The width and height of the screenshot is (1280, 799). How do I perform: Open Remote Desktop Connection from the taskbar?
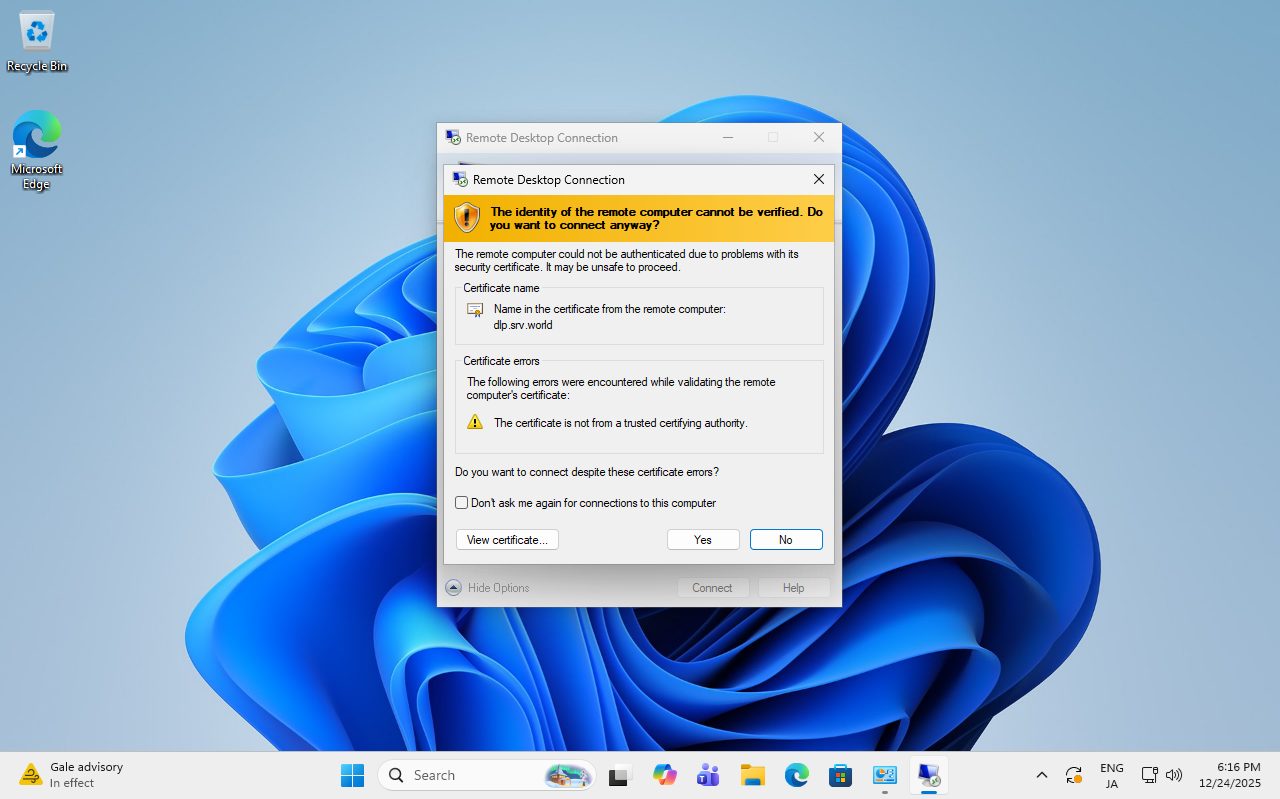click(928, 775)
